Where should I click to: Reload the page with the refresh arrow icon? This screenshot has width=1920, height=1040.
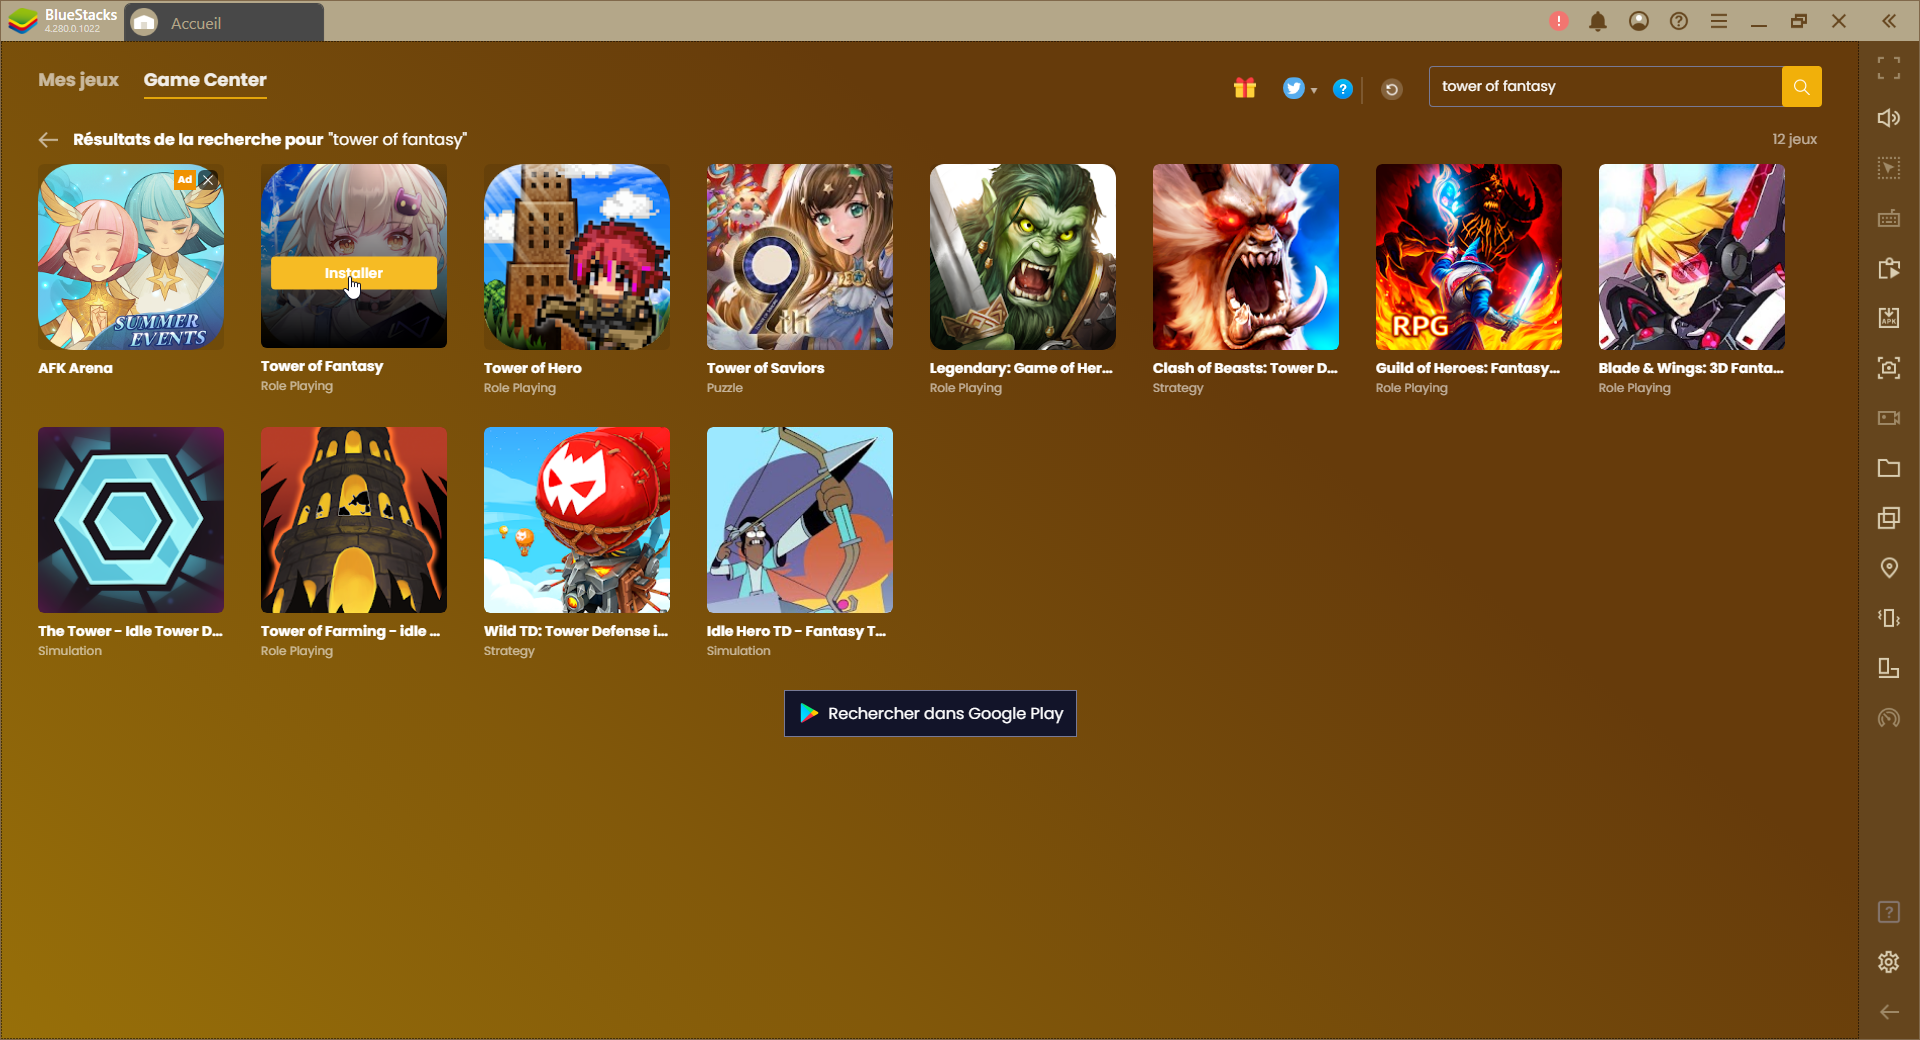pos(1392,89)
